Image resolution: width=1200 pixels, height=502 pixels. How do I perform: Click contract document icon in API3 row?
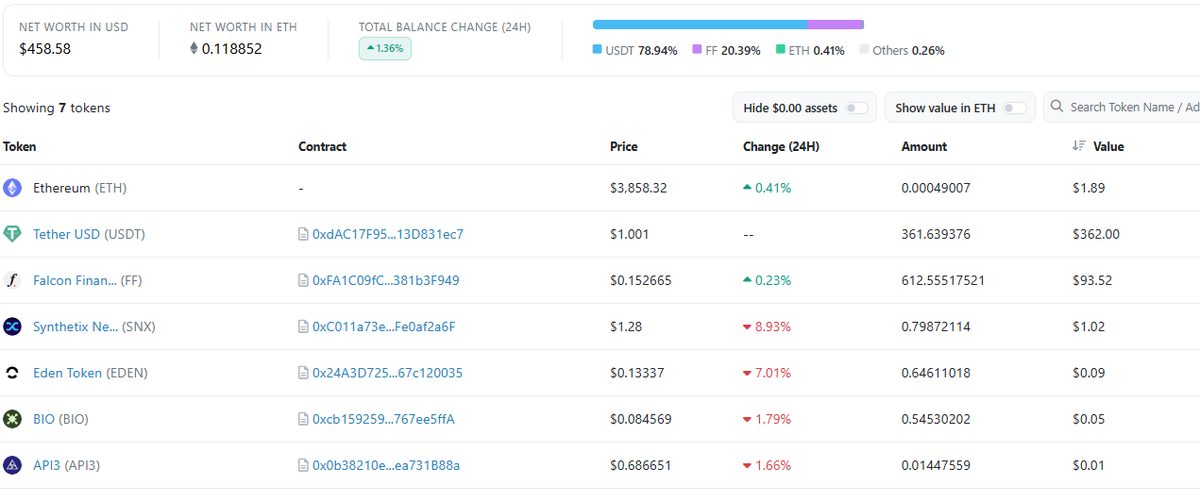point(303,465)
